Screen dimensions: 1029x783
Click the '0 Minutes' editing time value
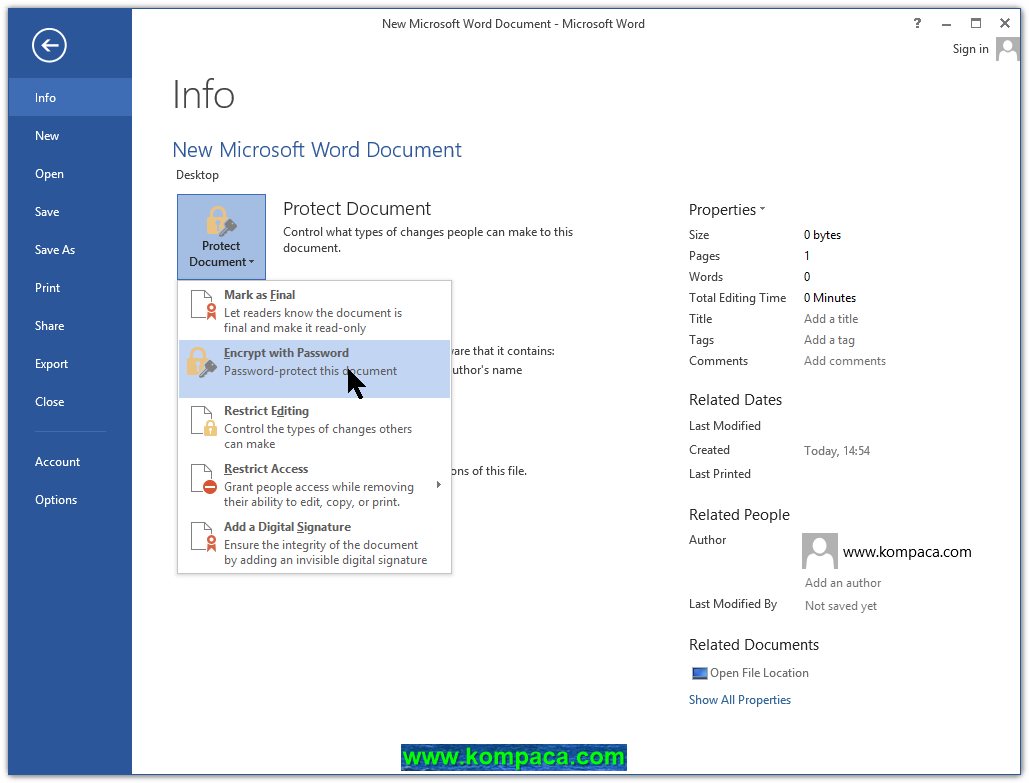point(830,298)
